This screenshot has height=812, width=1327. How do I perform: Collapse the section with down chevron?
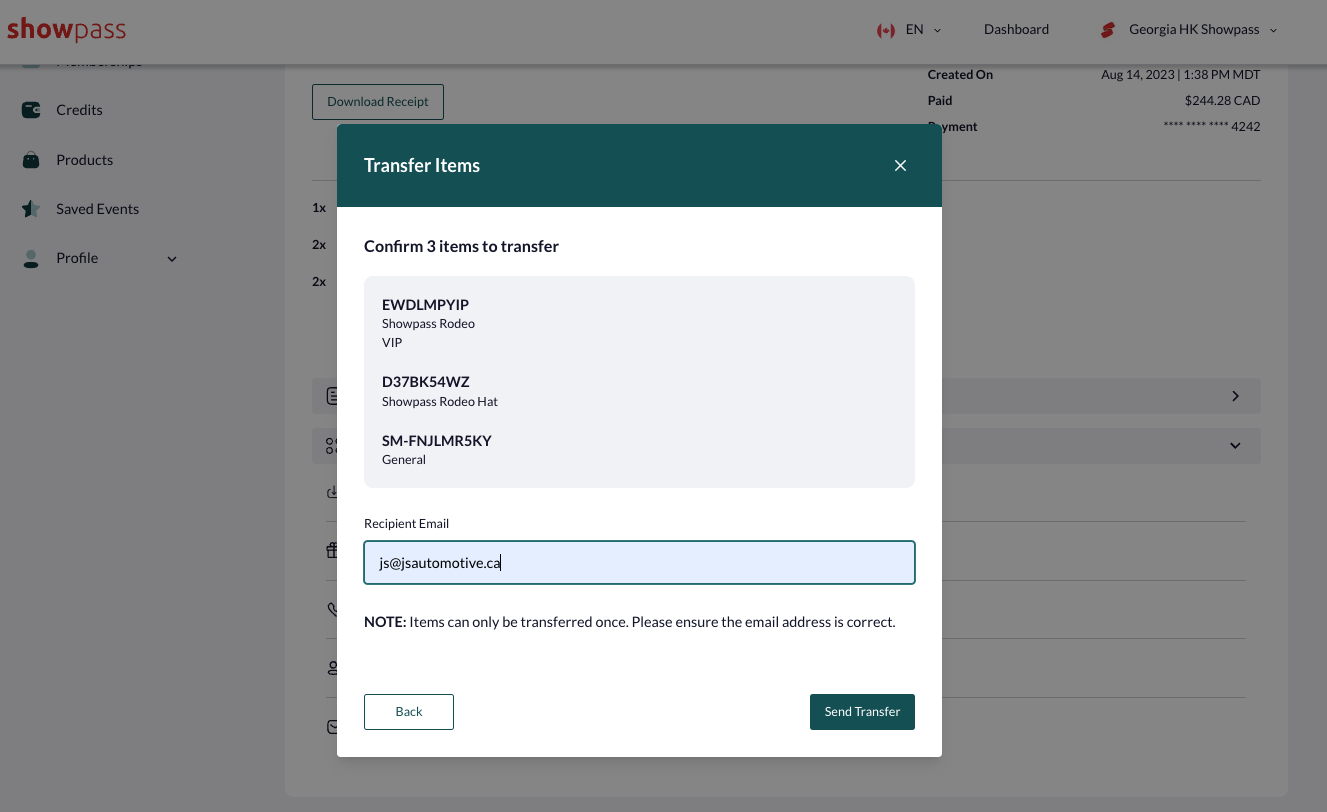[x=1236, y=446]
